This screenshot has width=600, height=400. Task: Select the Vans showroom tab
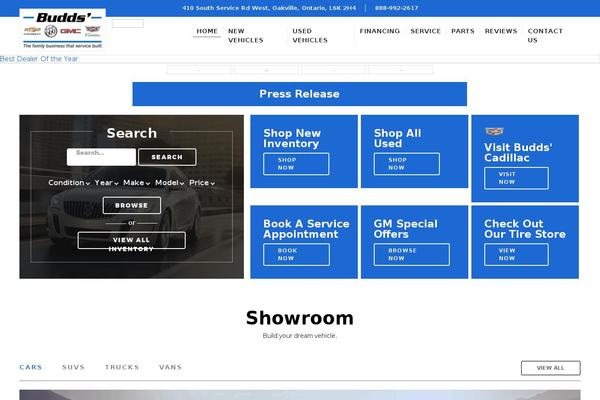[x=171, y=367]
